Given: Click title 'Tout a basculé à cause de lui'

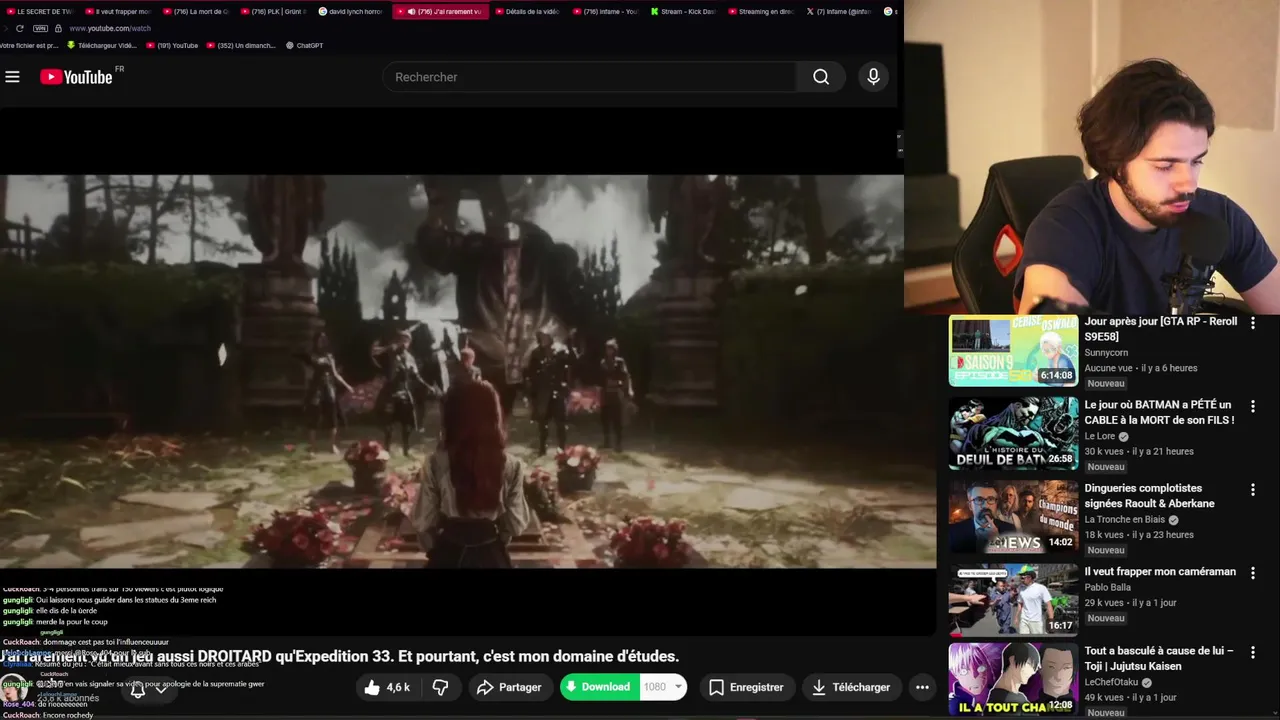Looking at the screenshot, I should (x=1159, y=658).
